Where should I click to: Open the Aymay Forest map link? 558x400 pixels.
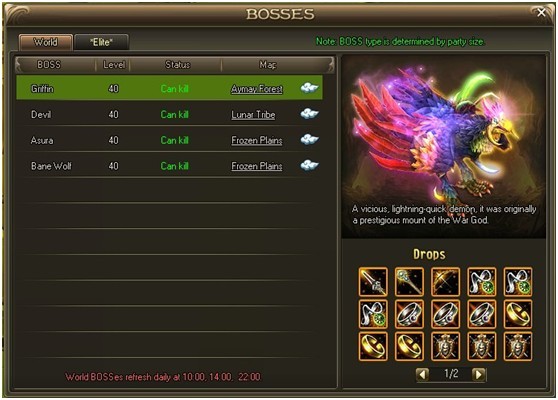(x=257, y=89)
